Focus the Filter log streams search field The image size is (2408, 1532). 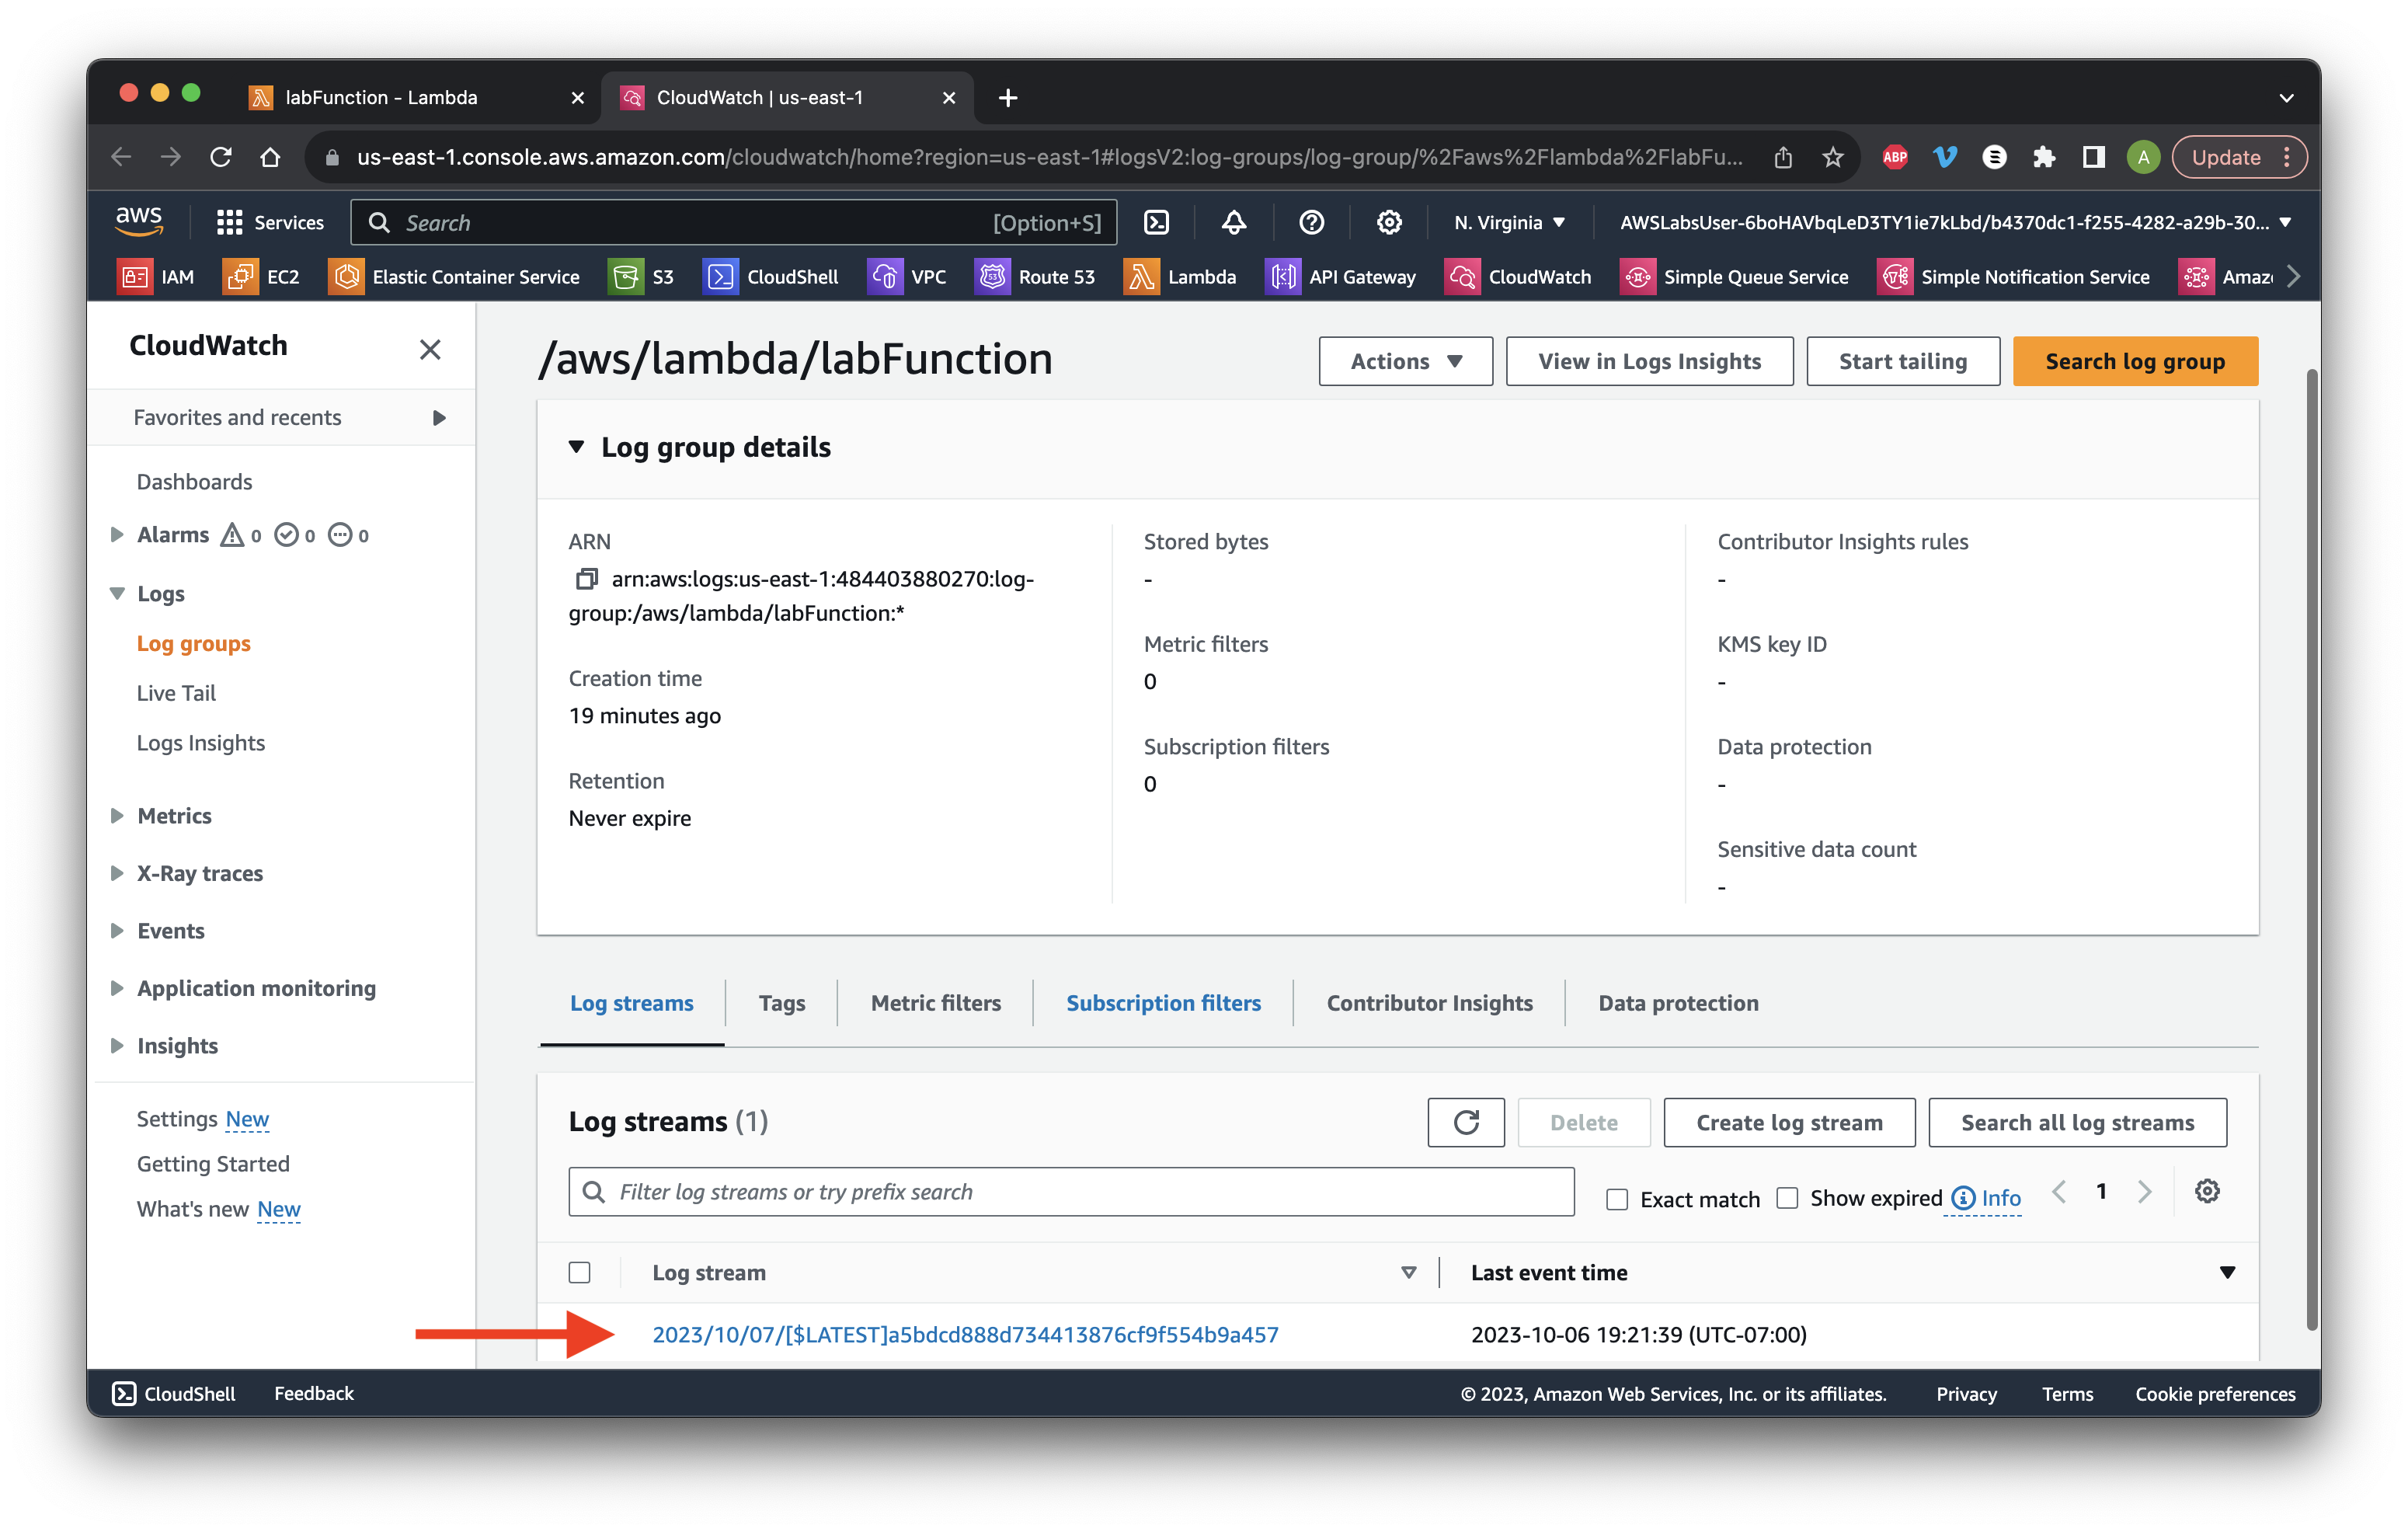1071,1191
